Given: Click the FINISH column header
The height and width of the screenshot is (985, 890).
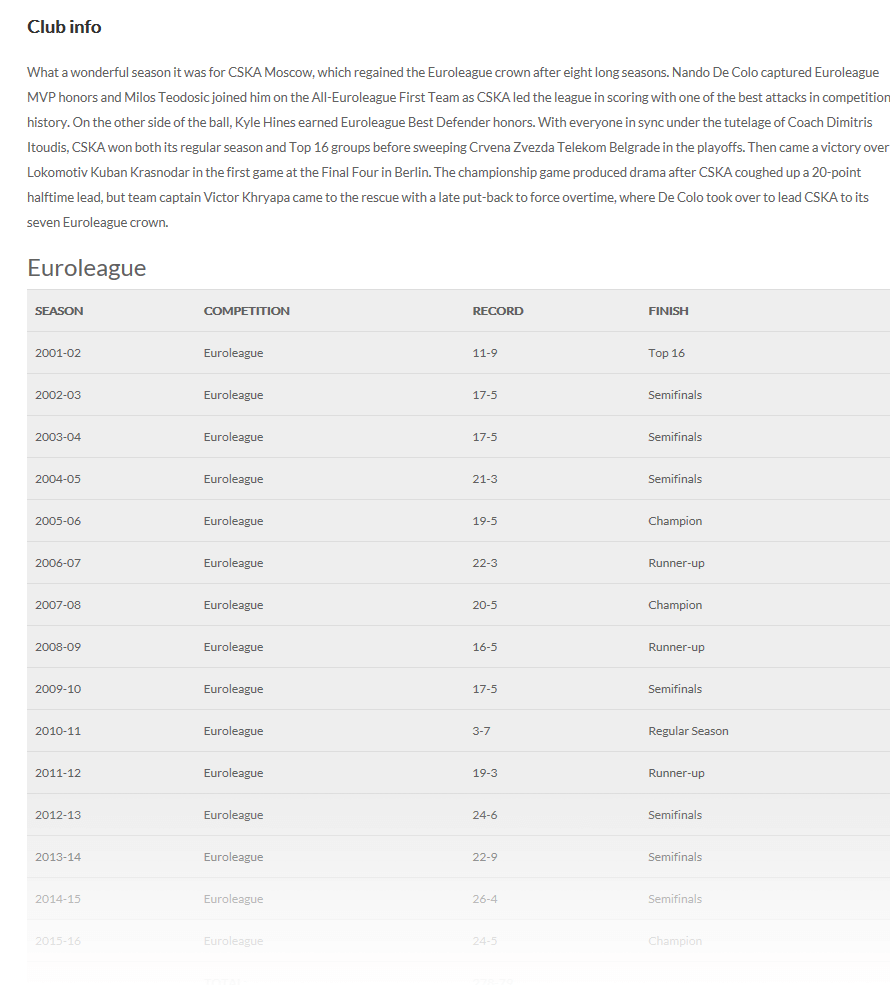Looking at the screenshot, I should (668, 311).
